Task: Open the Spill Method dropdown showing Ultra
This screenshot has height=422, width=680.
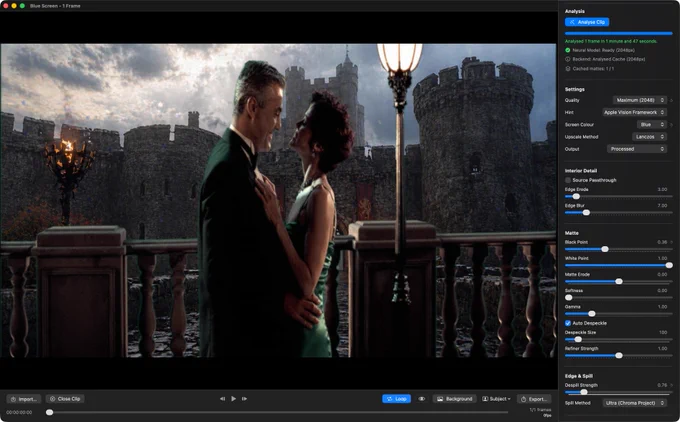Action: (x=634, y=403)
